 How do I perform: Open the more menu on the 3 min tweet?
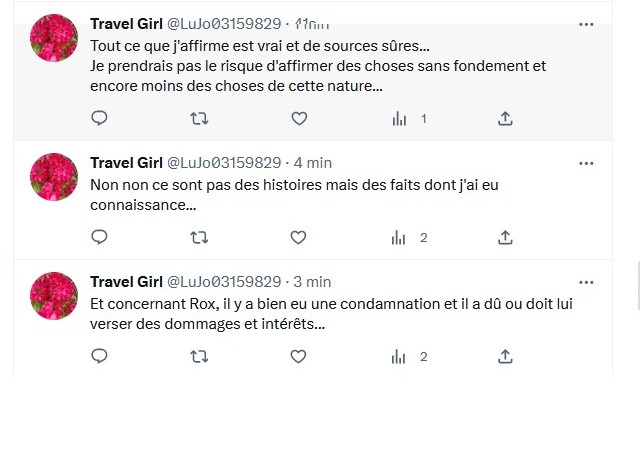tap(586, 282)
